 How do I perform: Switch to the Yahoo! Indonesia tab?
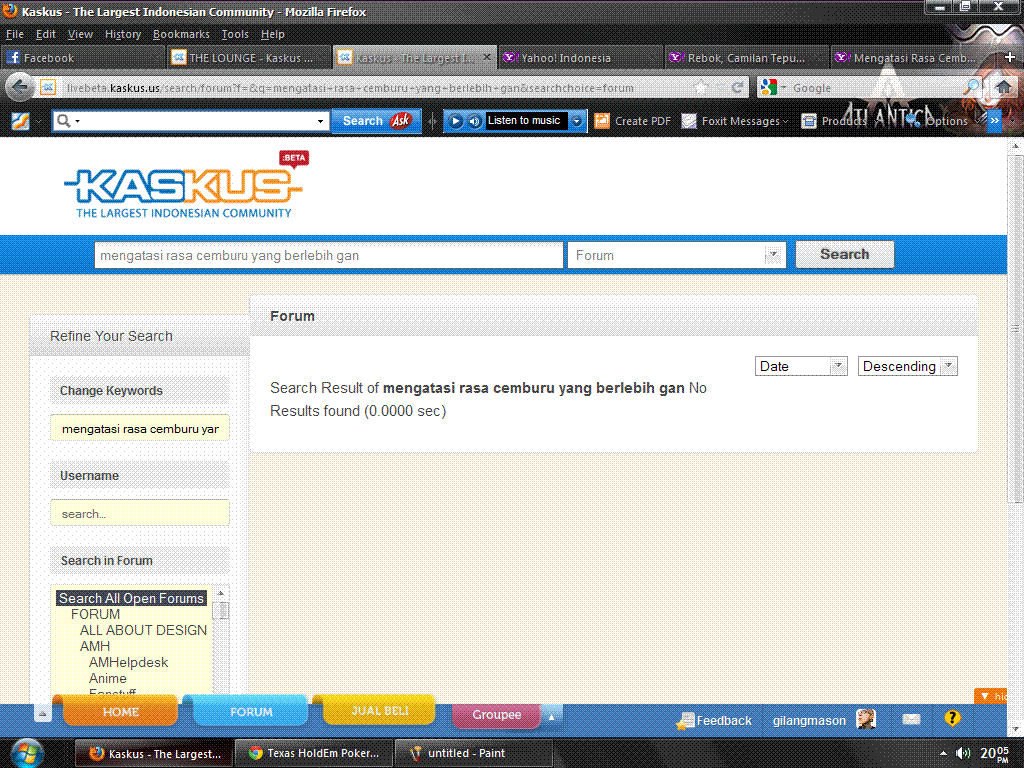pos(581,57)
